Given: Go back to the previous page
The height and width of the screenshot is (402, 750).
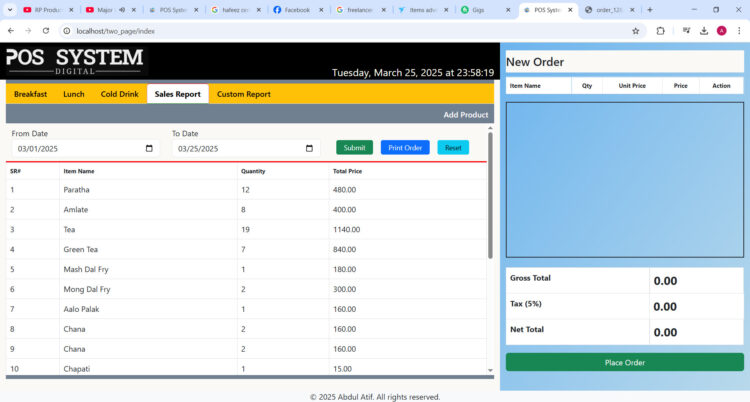Looking at the screenshot, I should click(x=10, y=31).
